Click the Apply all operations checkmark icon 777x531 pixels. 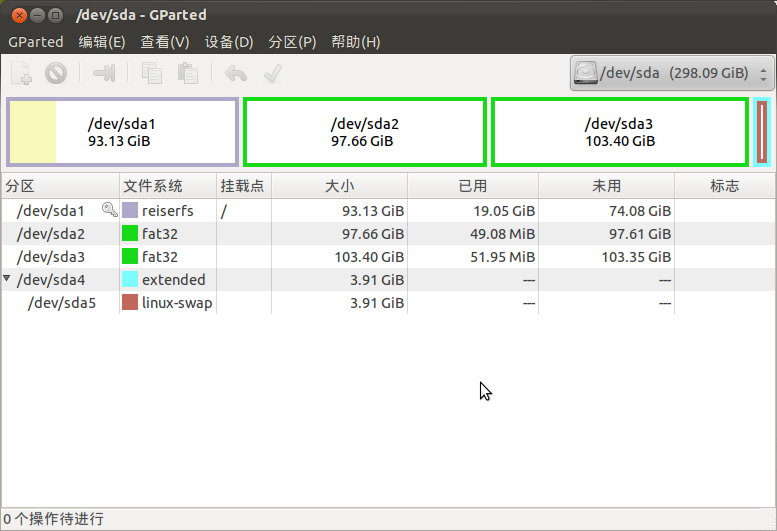click(273, 73)
